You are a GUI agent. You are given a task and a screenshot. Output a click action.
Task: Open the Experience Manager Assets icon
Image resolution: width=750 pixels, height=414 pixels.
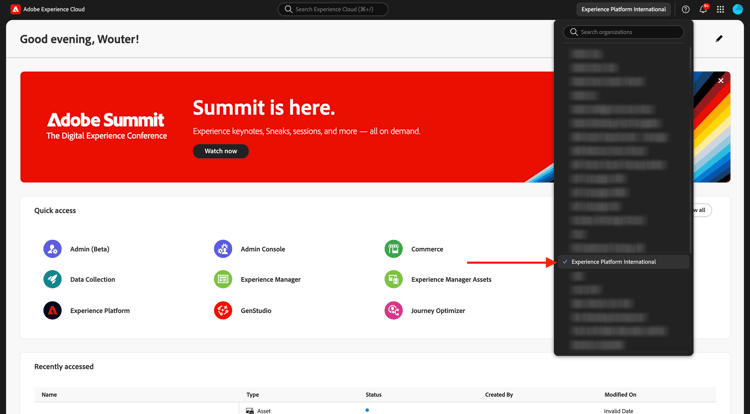(394, 279)
